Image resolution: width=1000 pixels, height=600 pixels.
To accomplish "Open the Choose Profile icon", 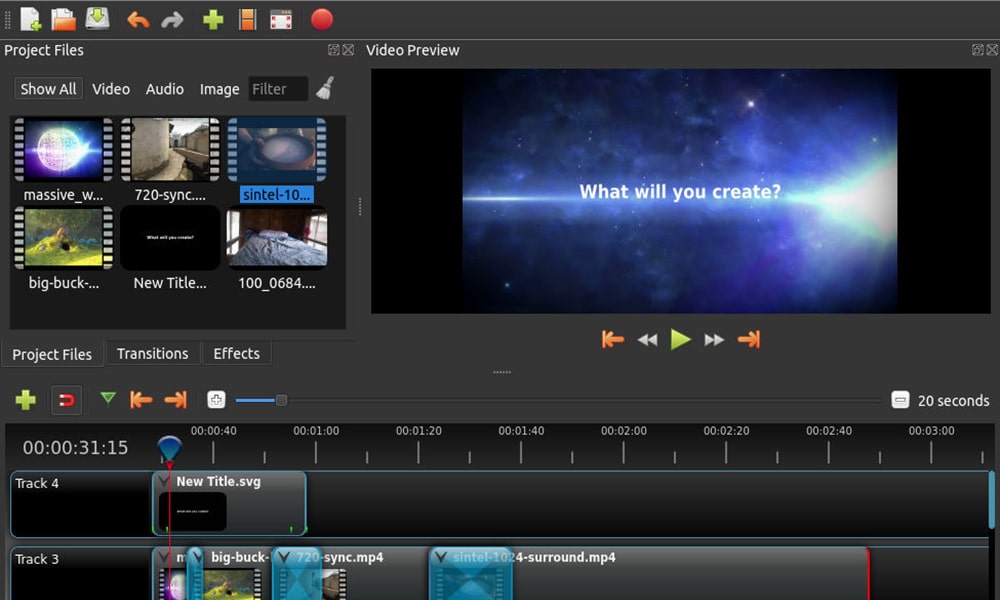I will (247, 20).
